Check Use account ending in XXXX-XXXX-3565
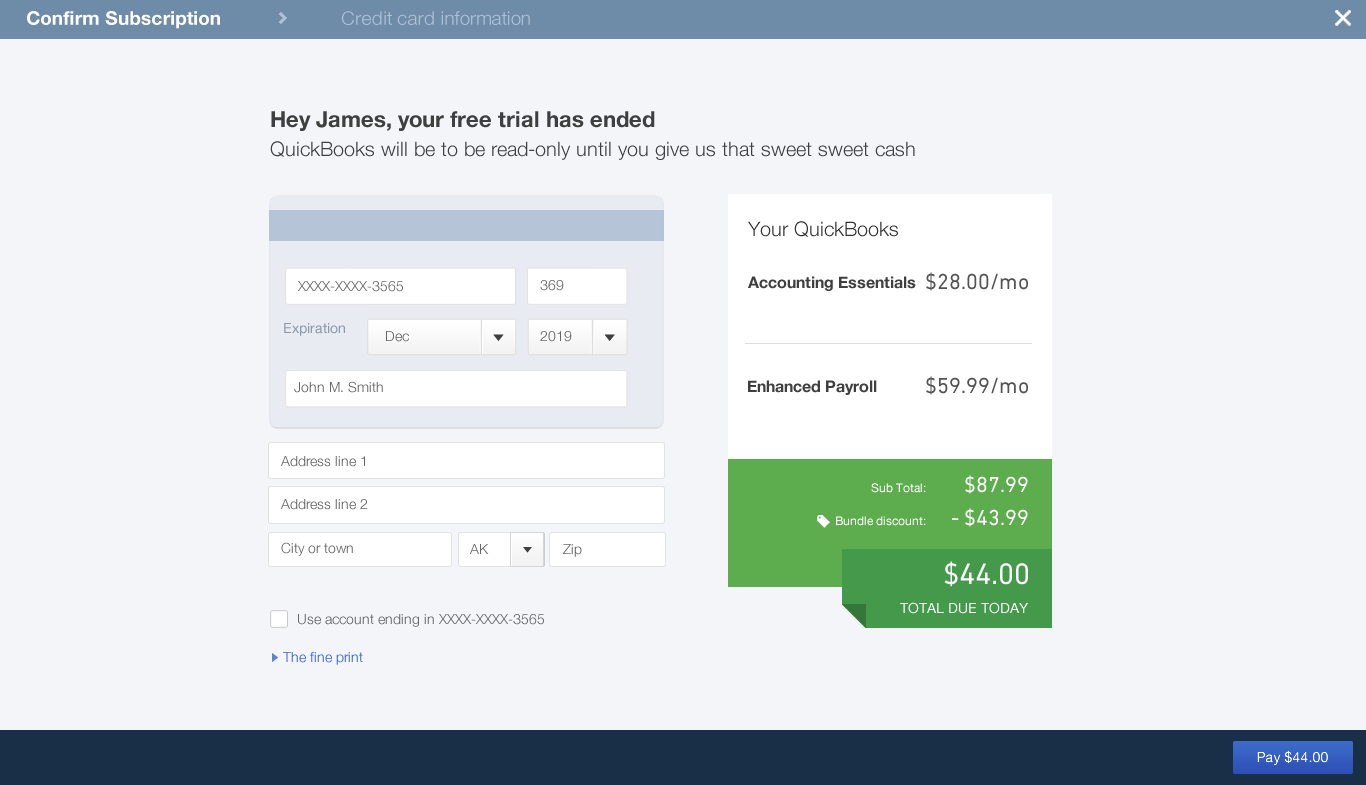 click(x=279, y=619)
